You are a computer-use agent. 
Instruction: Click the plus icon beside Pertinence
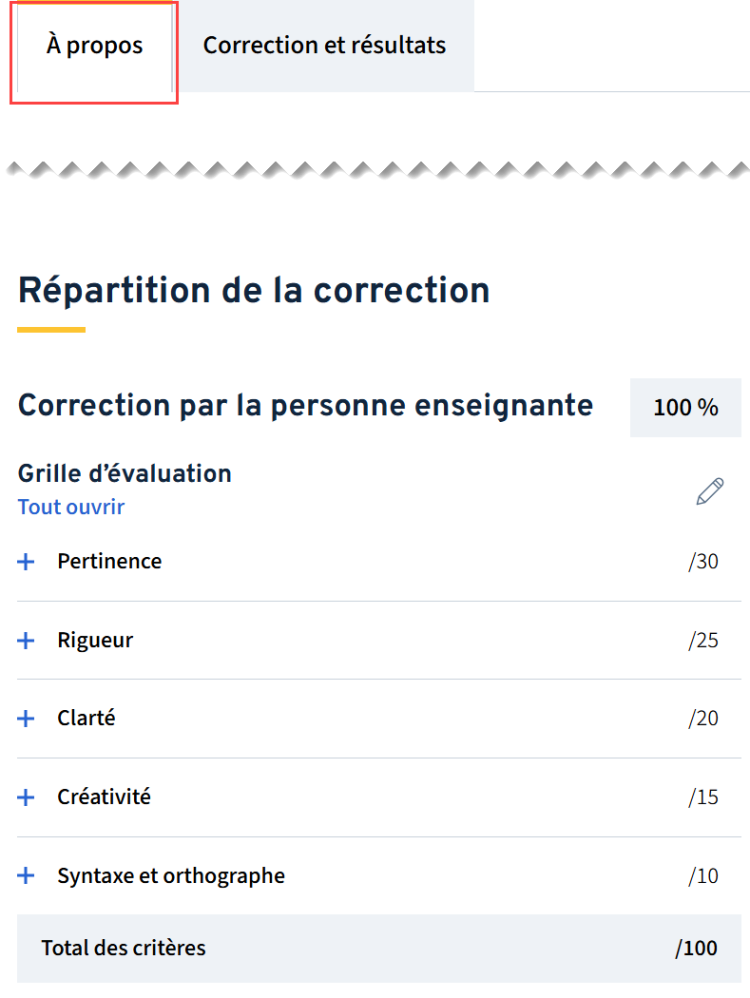[26, 562]
